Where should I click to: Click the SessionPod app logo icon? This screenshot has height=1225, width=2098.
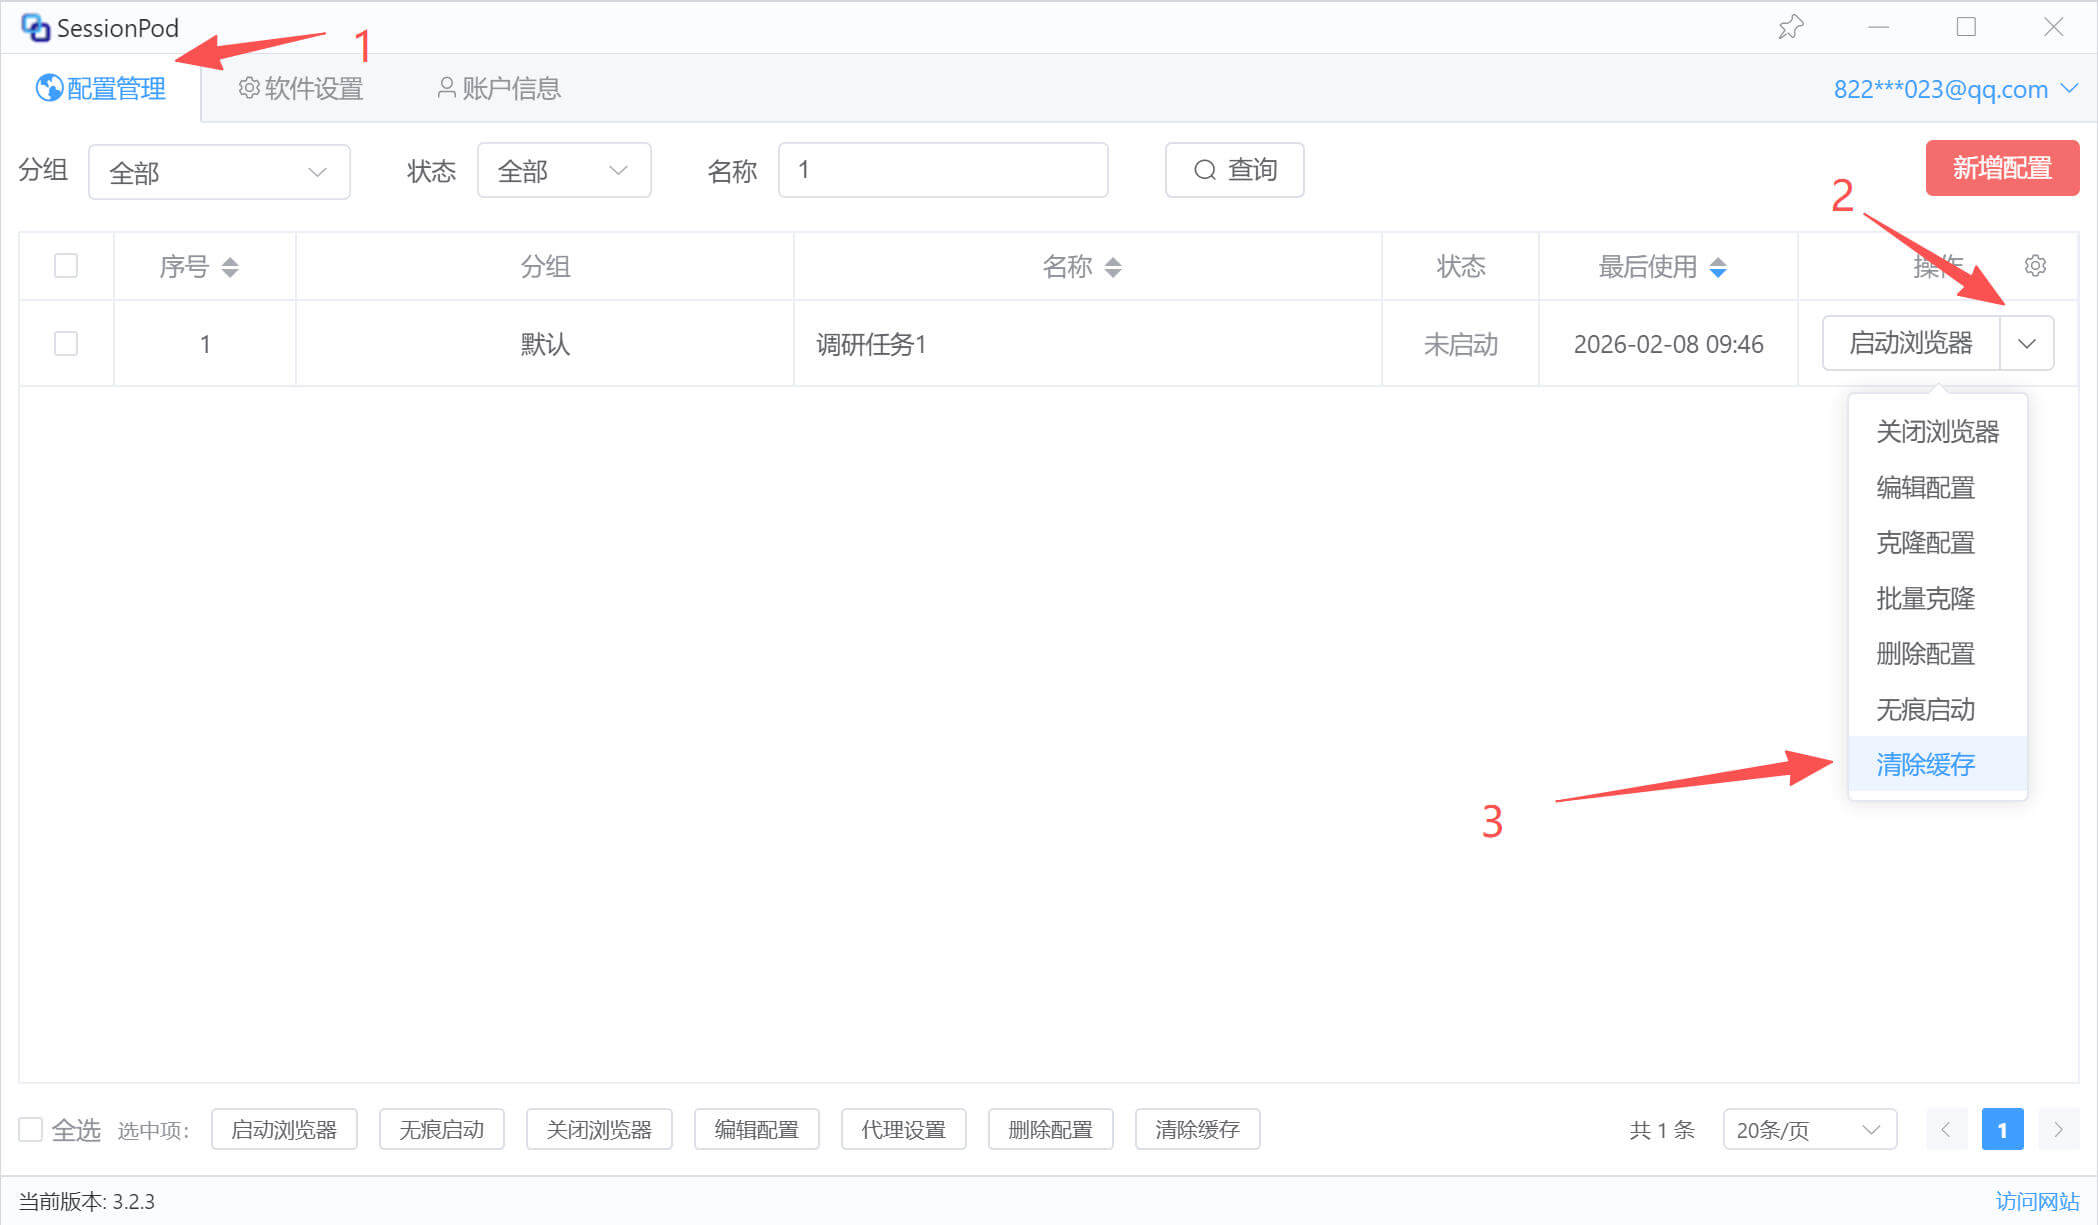click(x=35, y=27)
